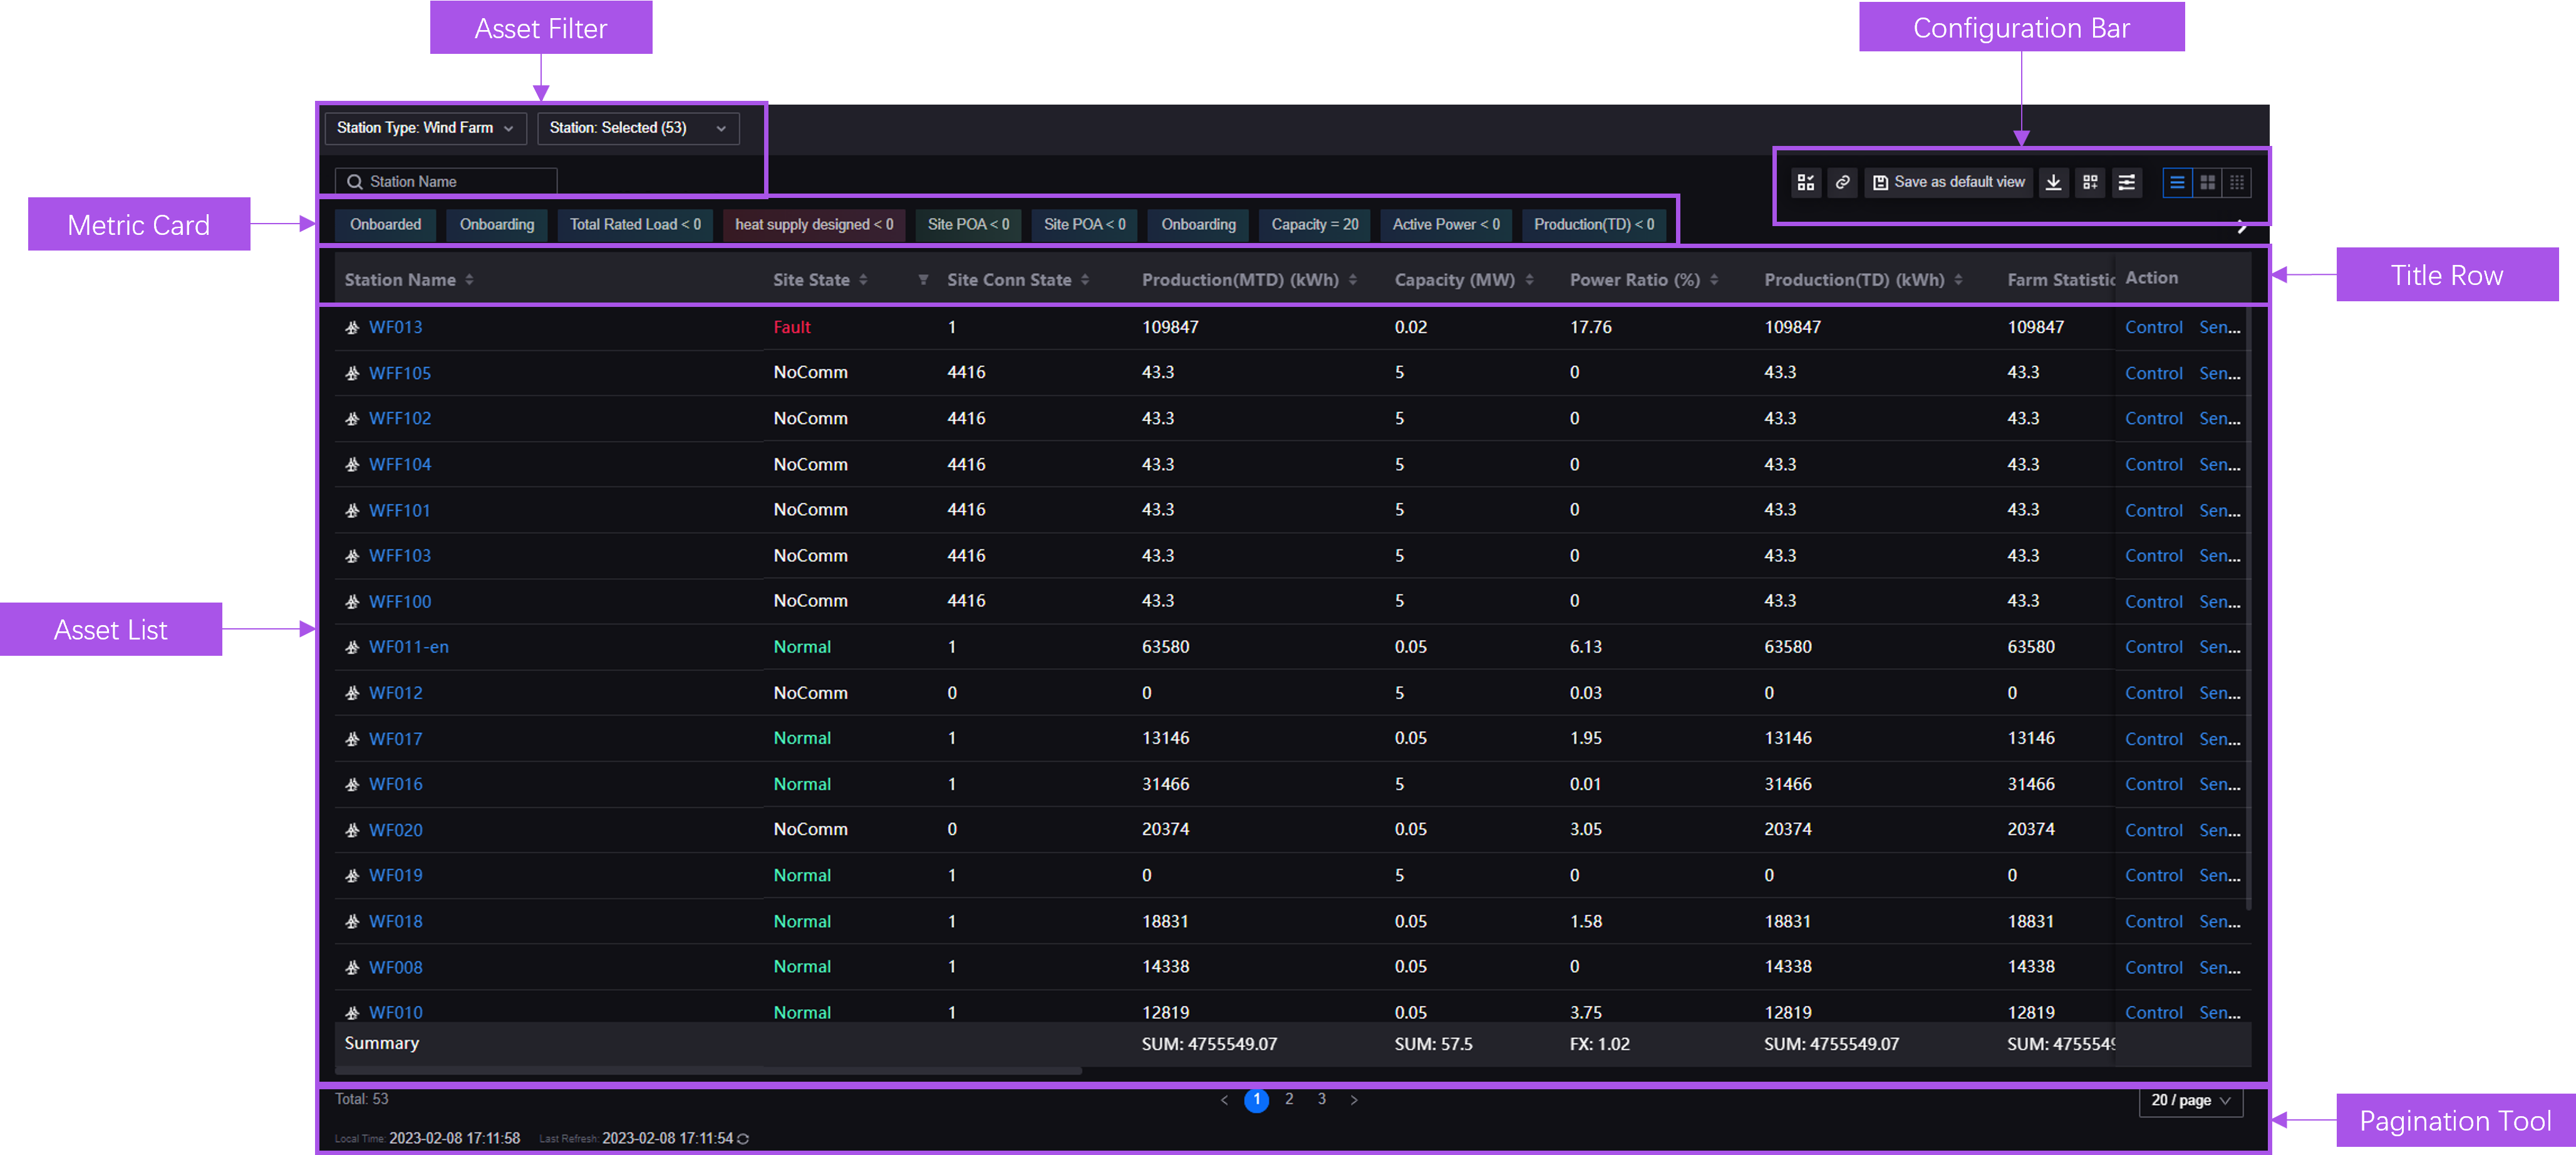Click Save as default view button
The height and width of the screenshot is (1155, 2576).
[x=1949, y=182]
